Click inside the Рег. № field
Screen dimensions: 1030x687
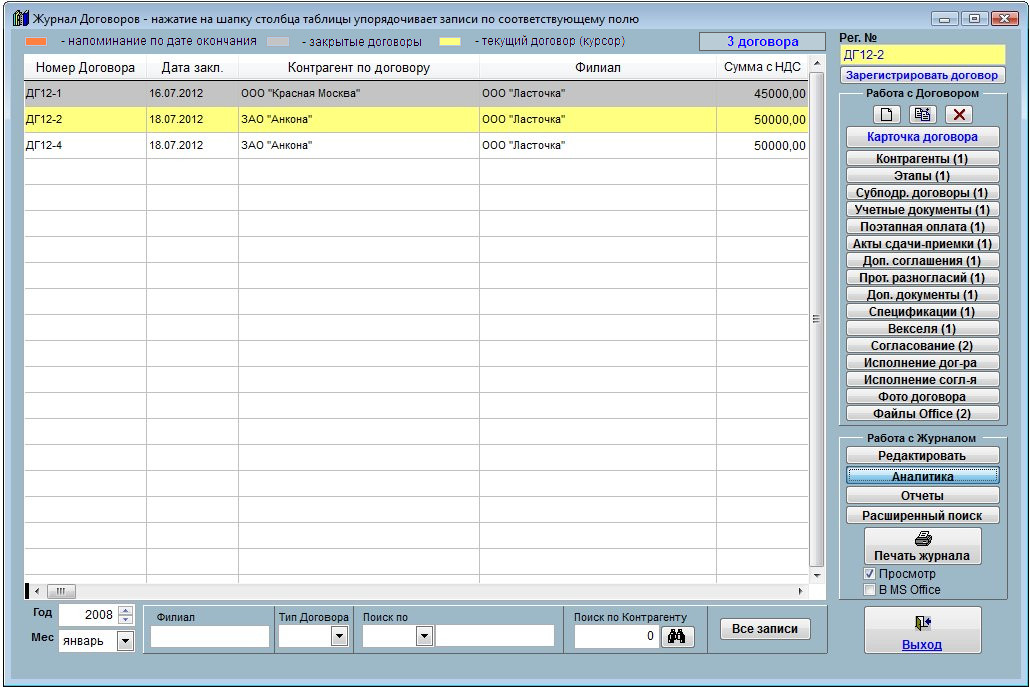(x=922, y=55)
